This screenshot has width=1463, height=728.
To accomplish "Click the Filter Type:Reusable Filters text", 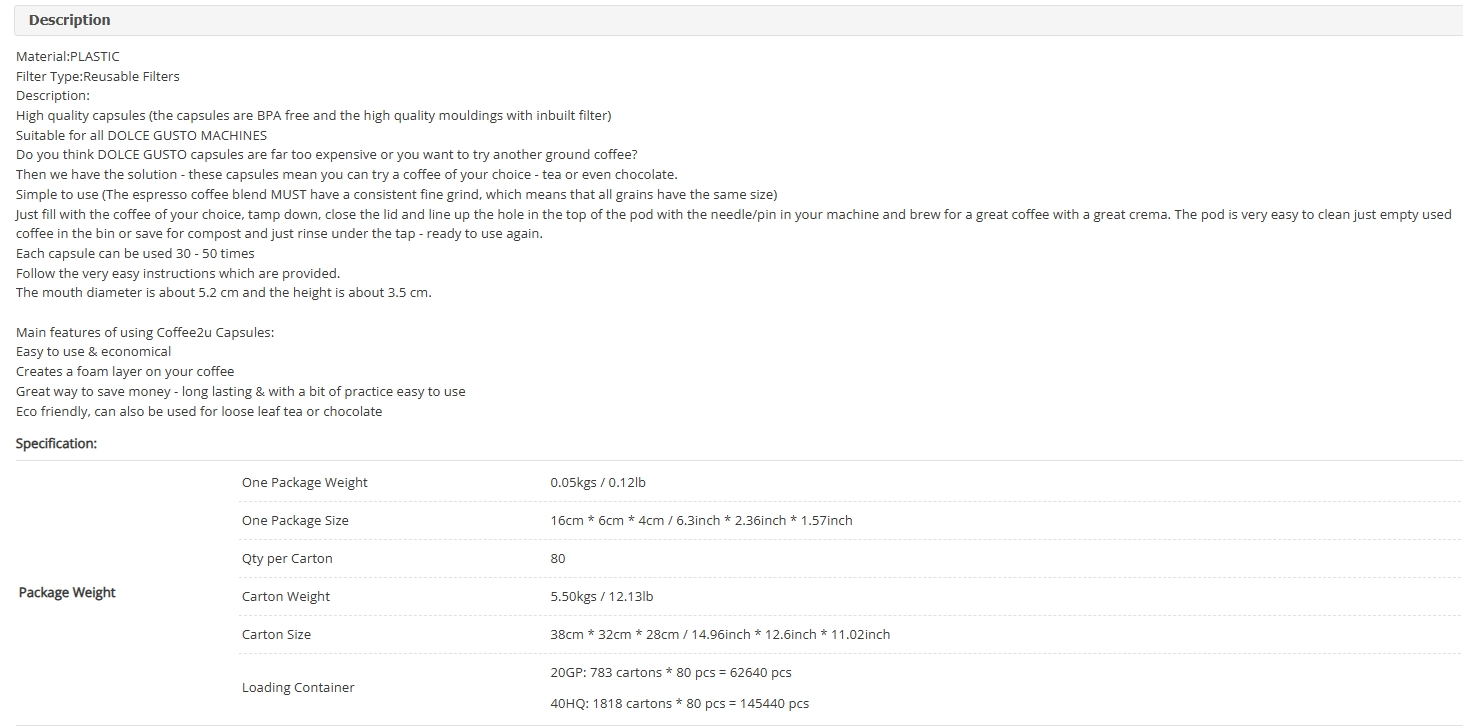I will coord(98,76).
